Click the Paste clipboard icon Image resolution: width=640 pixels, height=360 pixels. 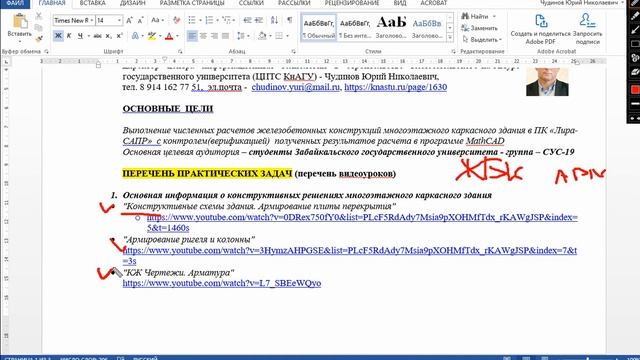tap(20, 21)
